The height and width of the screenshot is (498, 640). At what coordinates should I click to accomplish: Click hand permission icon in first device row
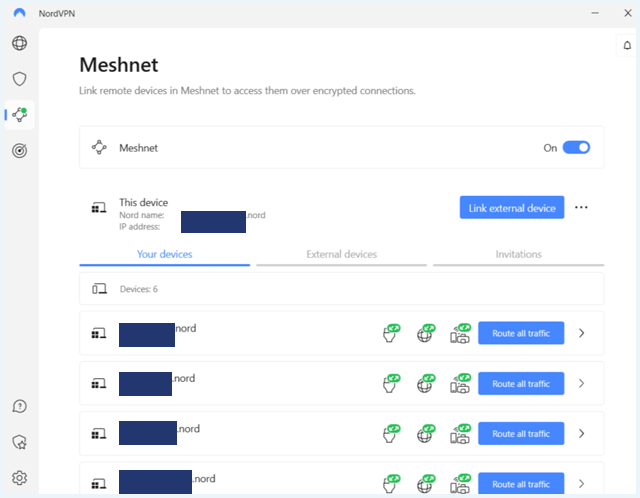tap(391, 333)
